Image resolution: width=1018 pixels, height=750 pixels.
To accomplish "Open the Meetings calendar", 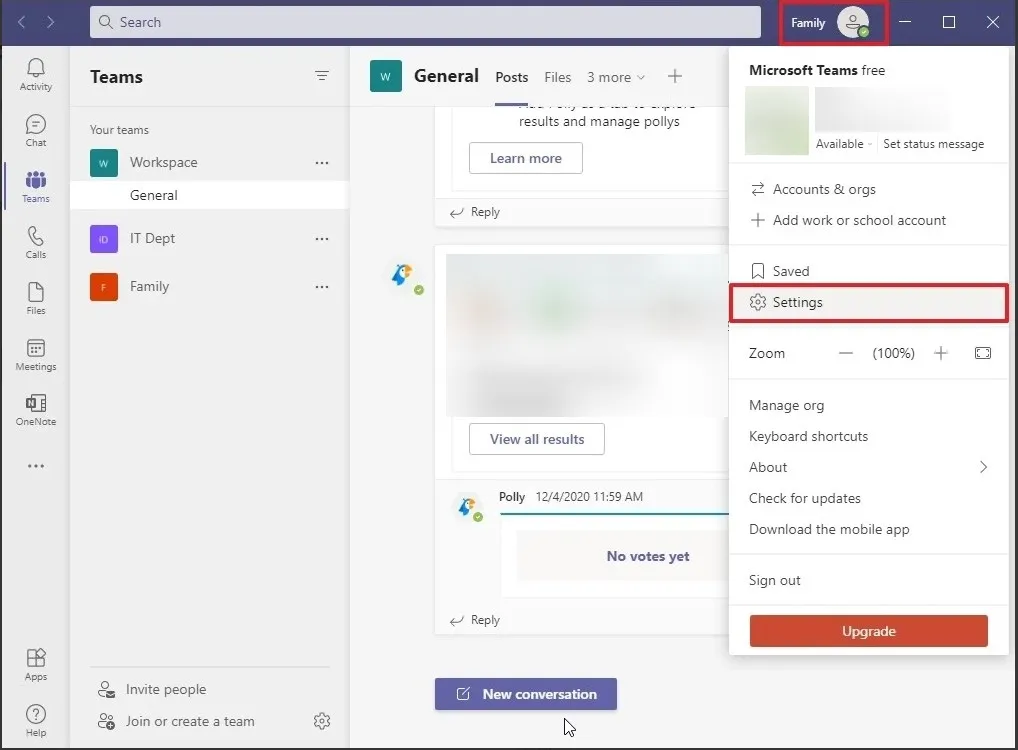I will click(36, 355).
